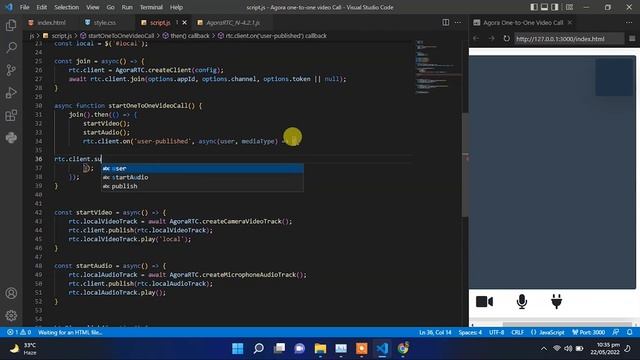Split the editor to the right
640x360 pixels.
[x=446, y=22]
